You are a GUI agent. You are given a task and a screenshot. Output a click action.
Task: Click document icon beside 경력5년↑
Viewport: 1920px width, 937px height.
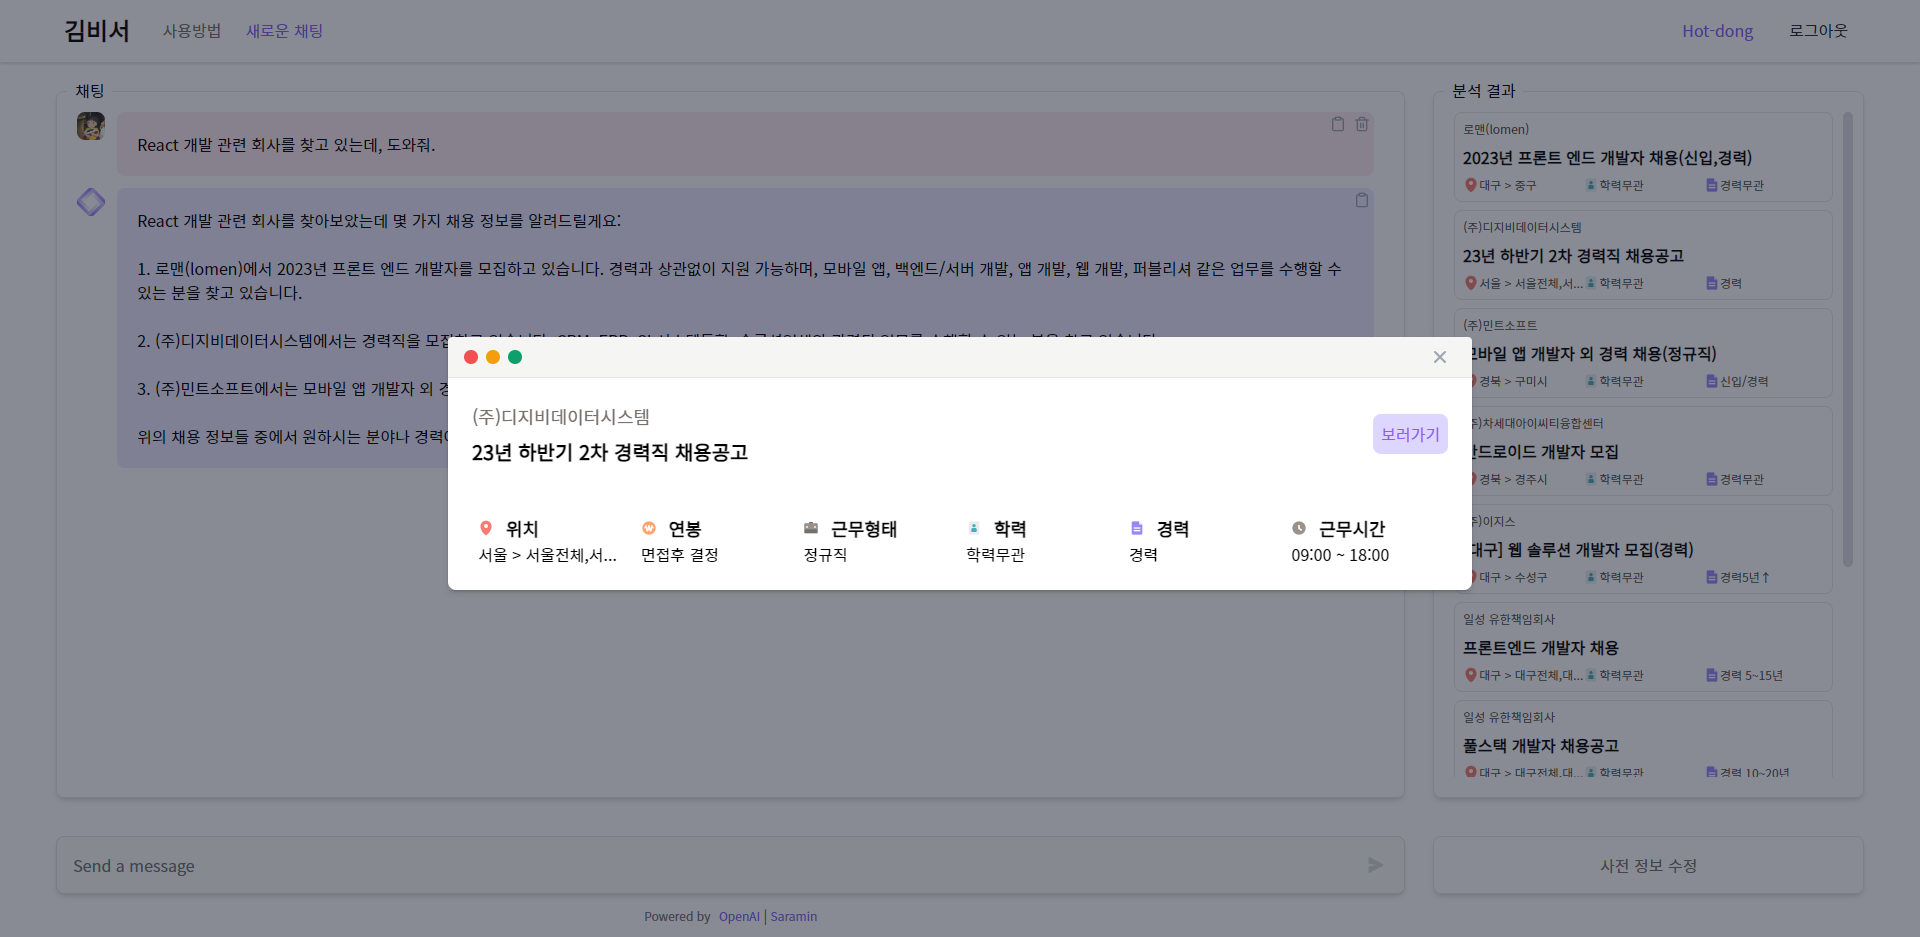coord(1712,577)
